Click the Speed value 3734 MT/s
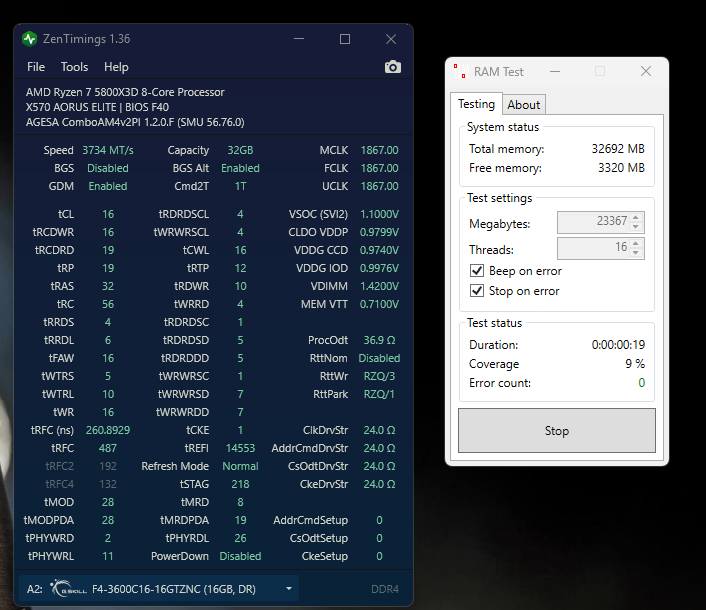 pos(108,150)
